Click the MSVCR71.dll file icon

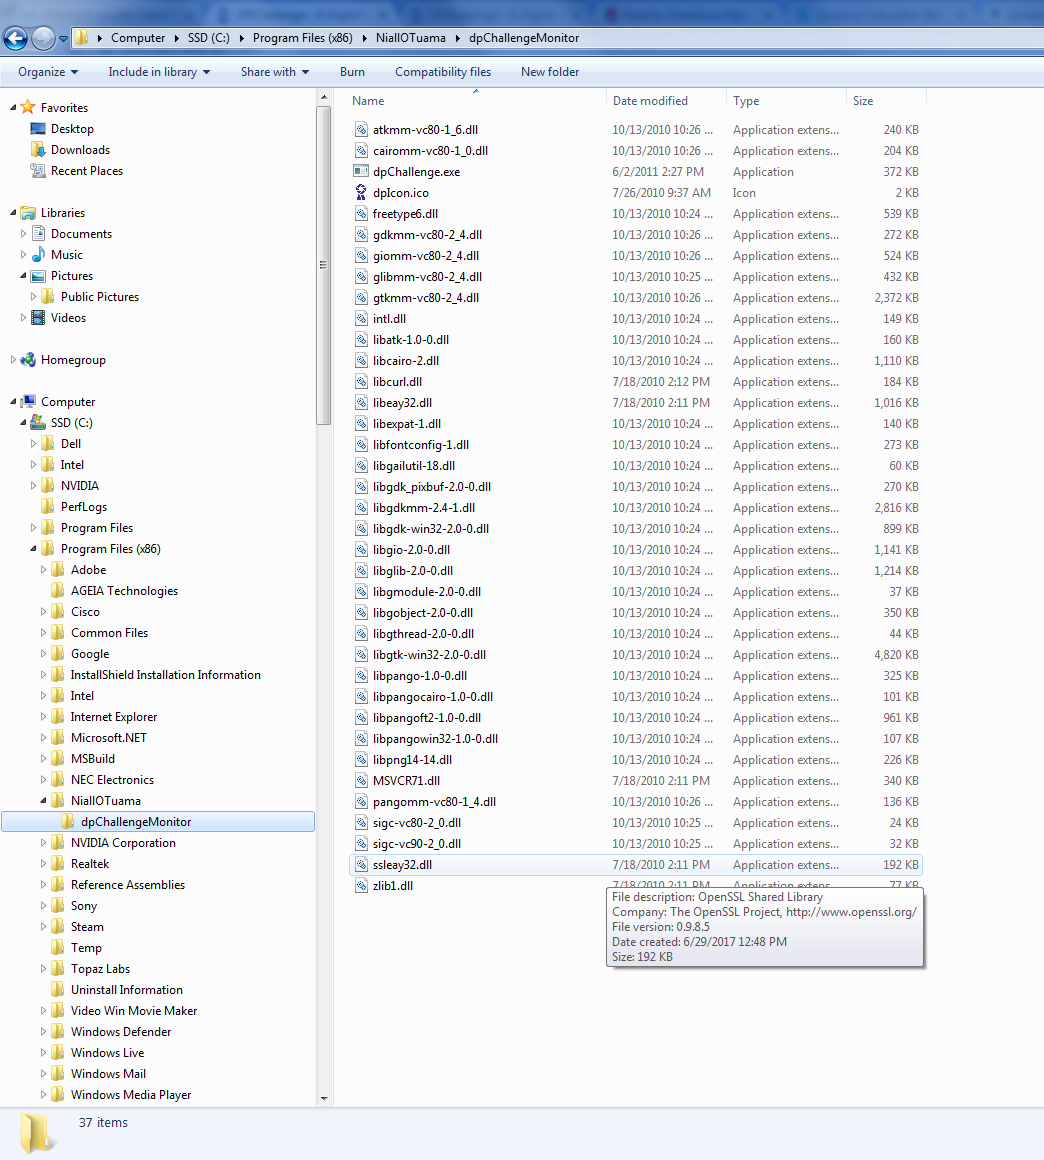(x=361, y=780)
